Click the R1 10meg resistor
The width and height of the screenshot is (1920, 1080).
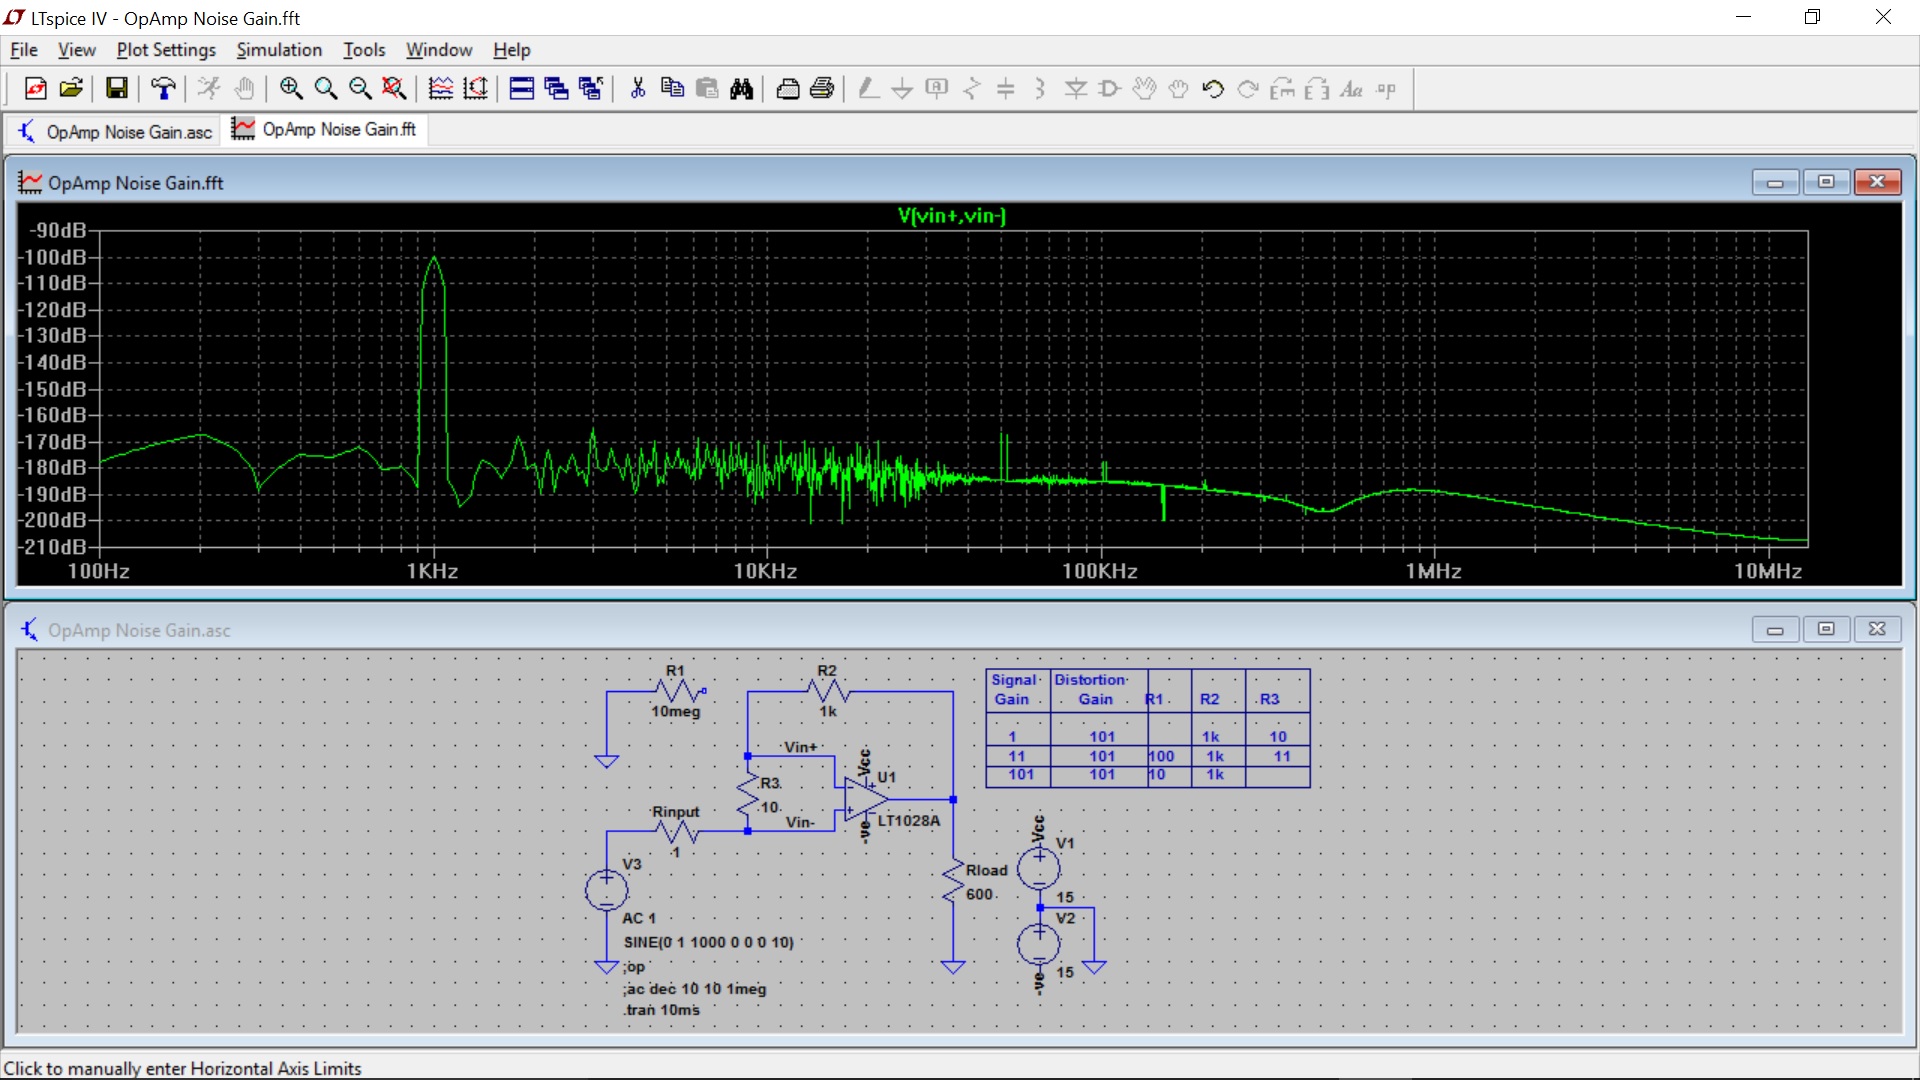tap(679, 691)
